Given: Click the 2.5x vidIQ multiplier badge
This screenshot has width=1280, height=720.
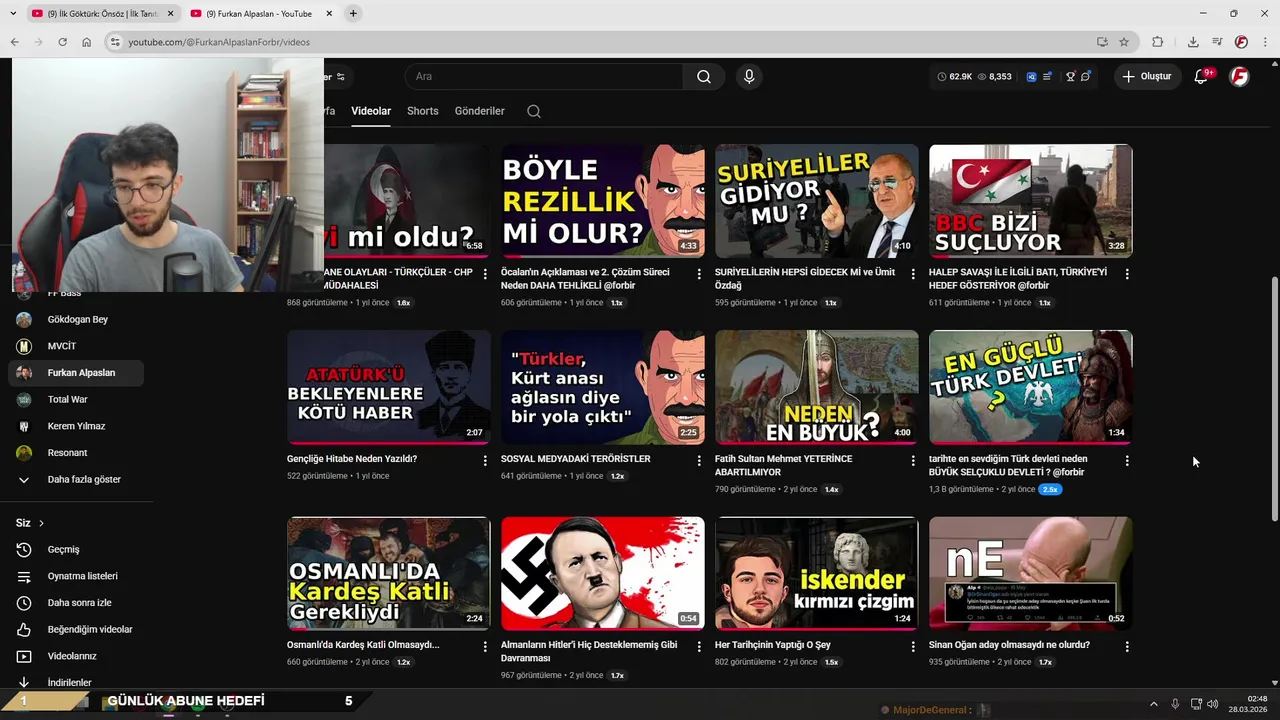Looking at the screenshot, I should (1050, 490).
